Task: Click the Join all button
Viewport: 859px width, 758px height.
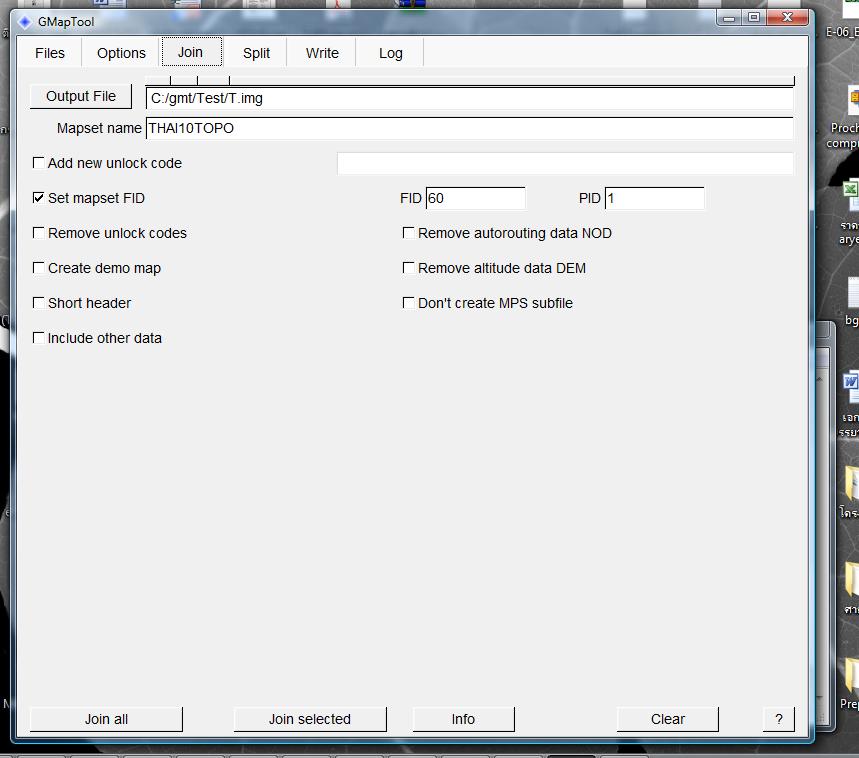Action: click(x=106, y=719)
